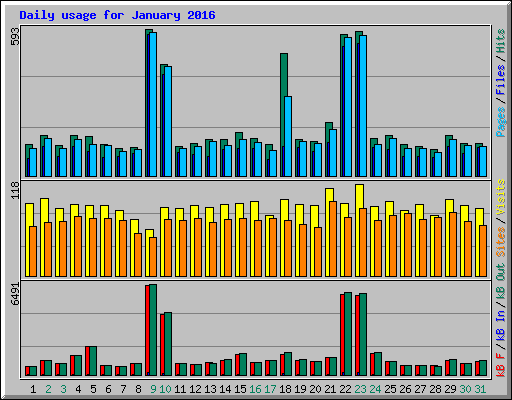This screenshot has width=512, height=400.
Task: Click the day 22 green kB Out bar
Action: pyautogui.click(x=348, y=334)
